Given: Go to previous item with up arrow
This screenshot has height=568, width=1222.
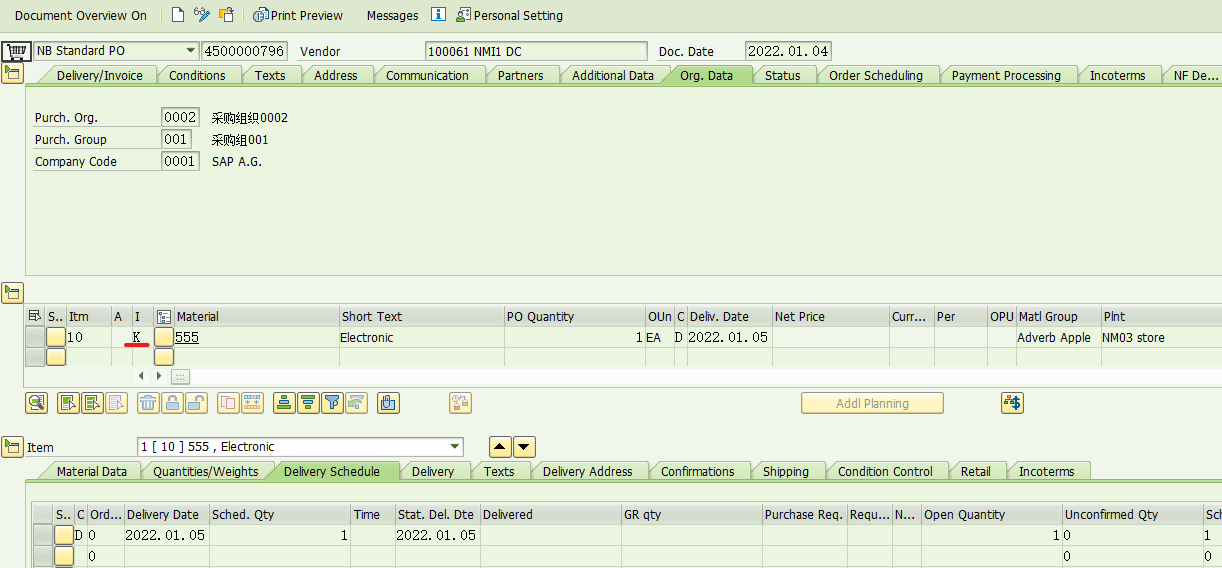Looking at the screenshot, I should [500, 447].
